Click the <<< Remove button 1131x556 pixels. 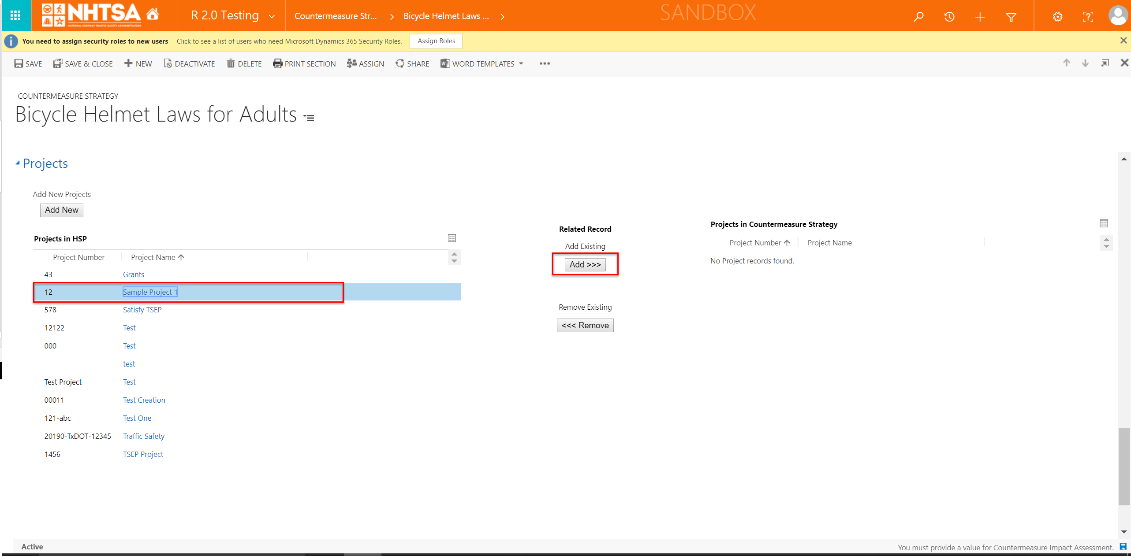coord(585,325)
